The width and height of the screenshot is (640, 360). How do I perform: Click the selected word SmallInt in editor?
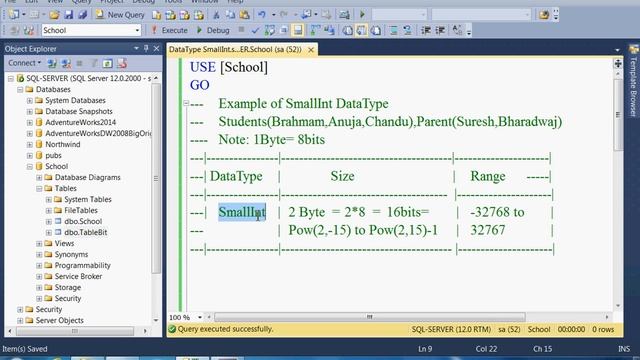click(x=242, y=212)
